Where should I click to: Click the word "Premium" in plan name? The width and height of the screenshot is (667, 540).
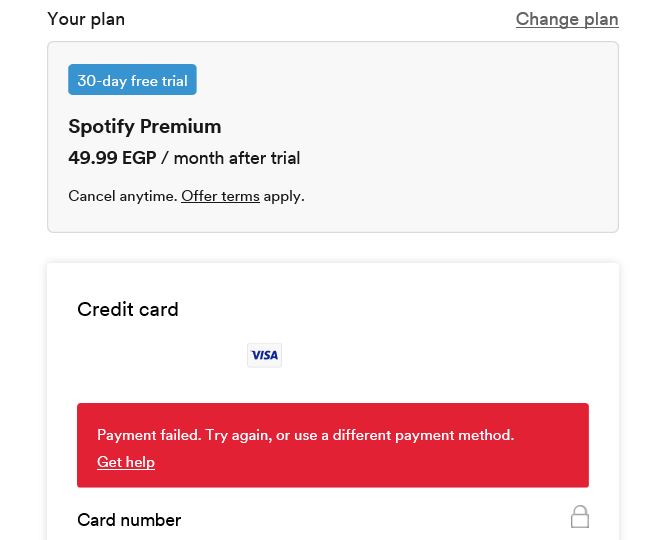pos(181,126)
